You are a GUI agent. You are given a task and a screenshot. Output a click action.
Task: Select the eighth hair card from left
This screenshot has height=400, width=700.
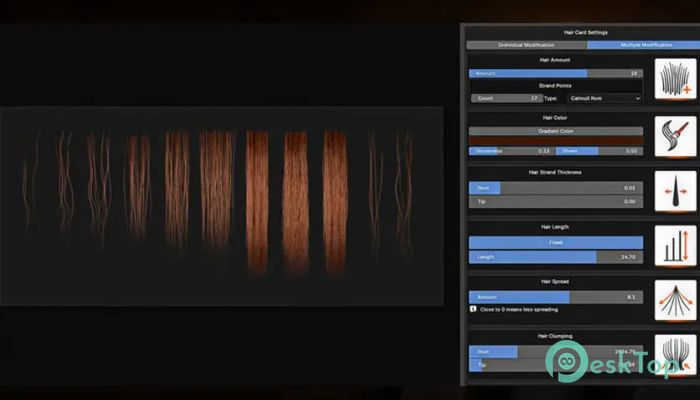click(296, 201)
